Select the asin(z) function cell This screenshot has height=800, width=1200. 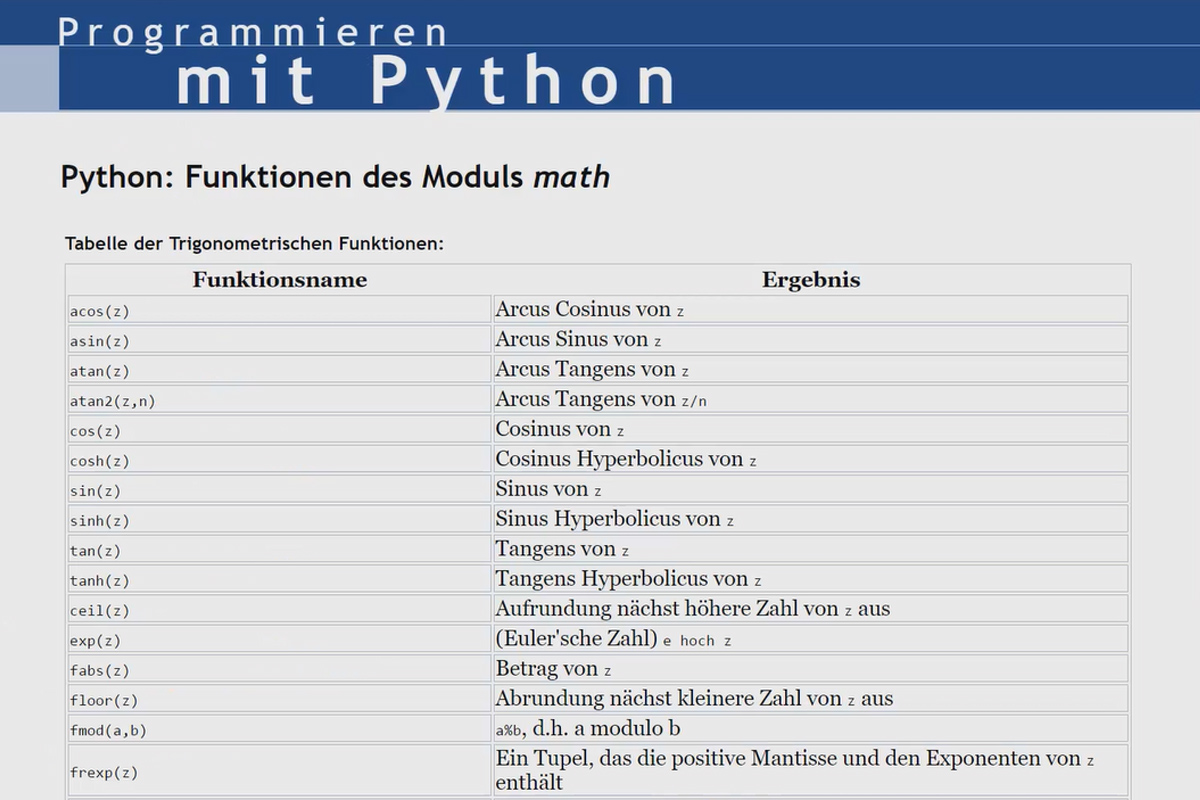tap(280, 340)
